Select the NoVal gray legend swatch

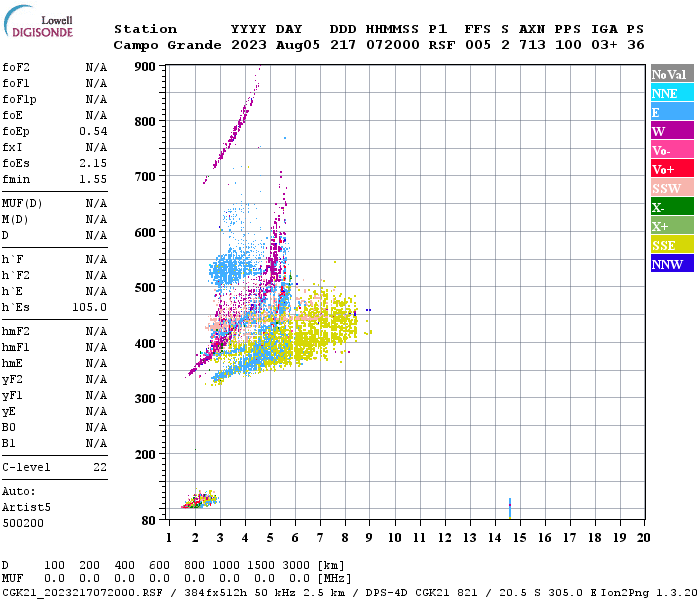(x=672, y=74)
